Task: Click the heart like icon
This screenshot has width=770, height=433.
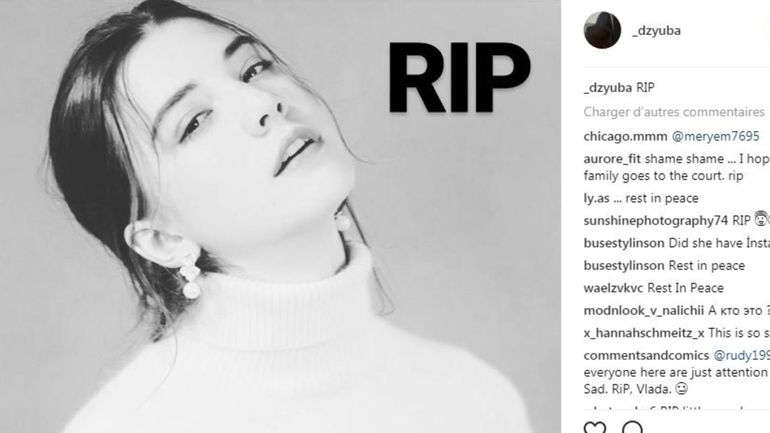Action: tap(595, 428)
